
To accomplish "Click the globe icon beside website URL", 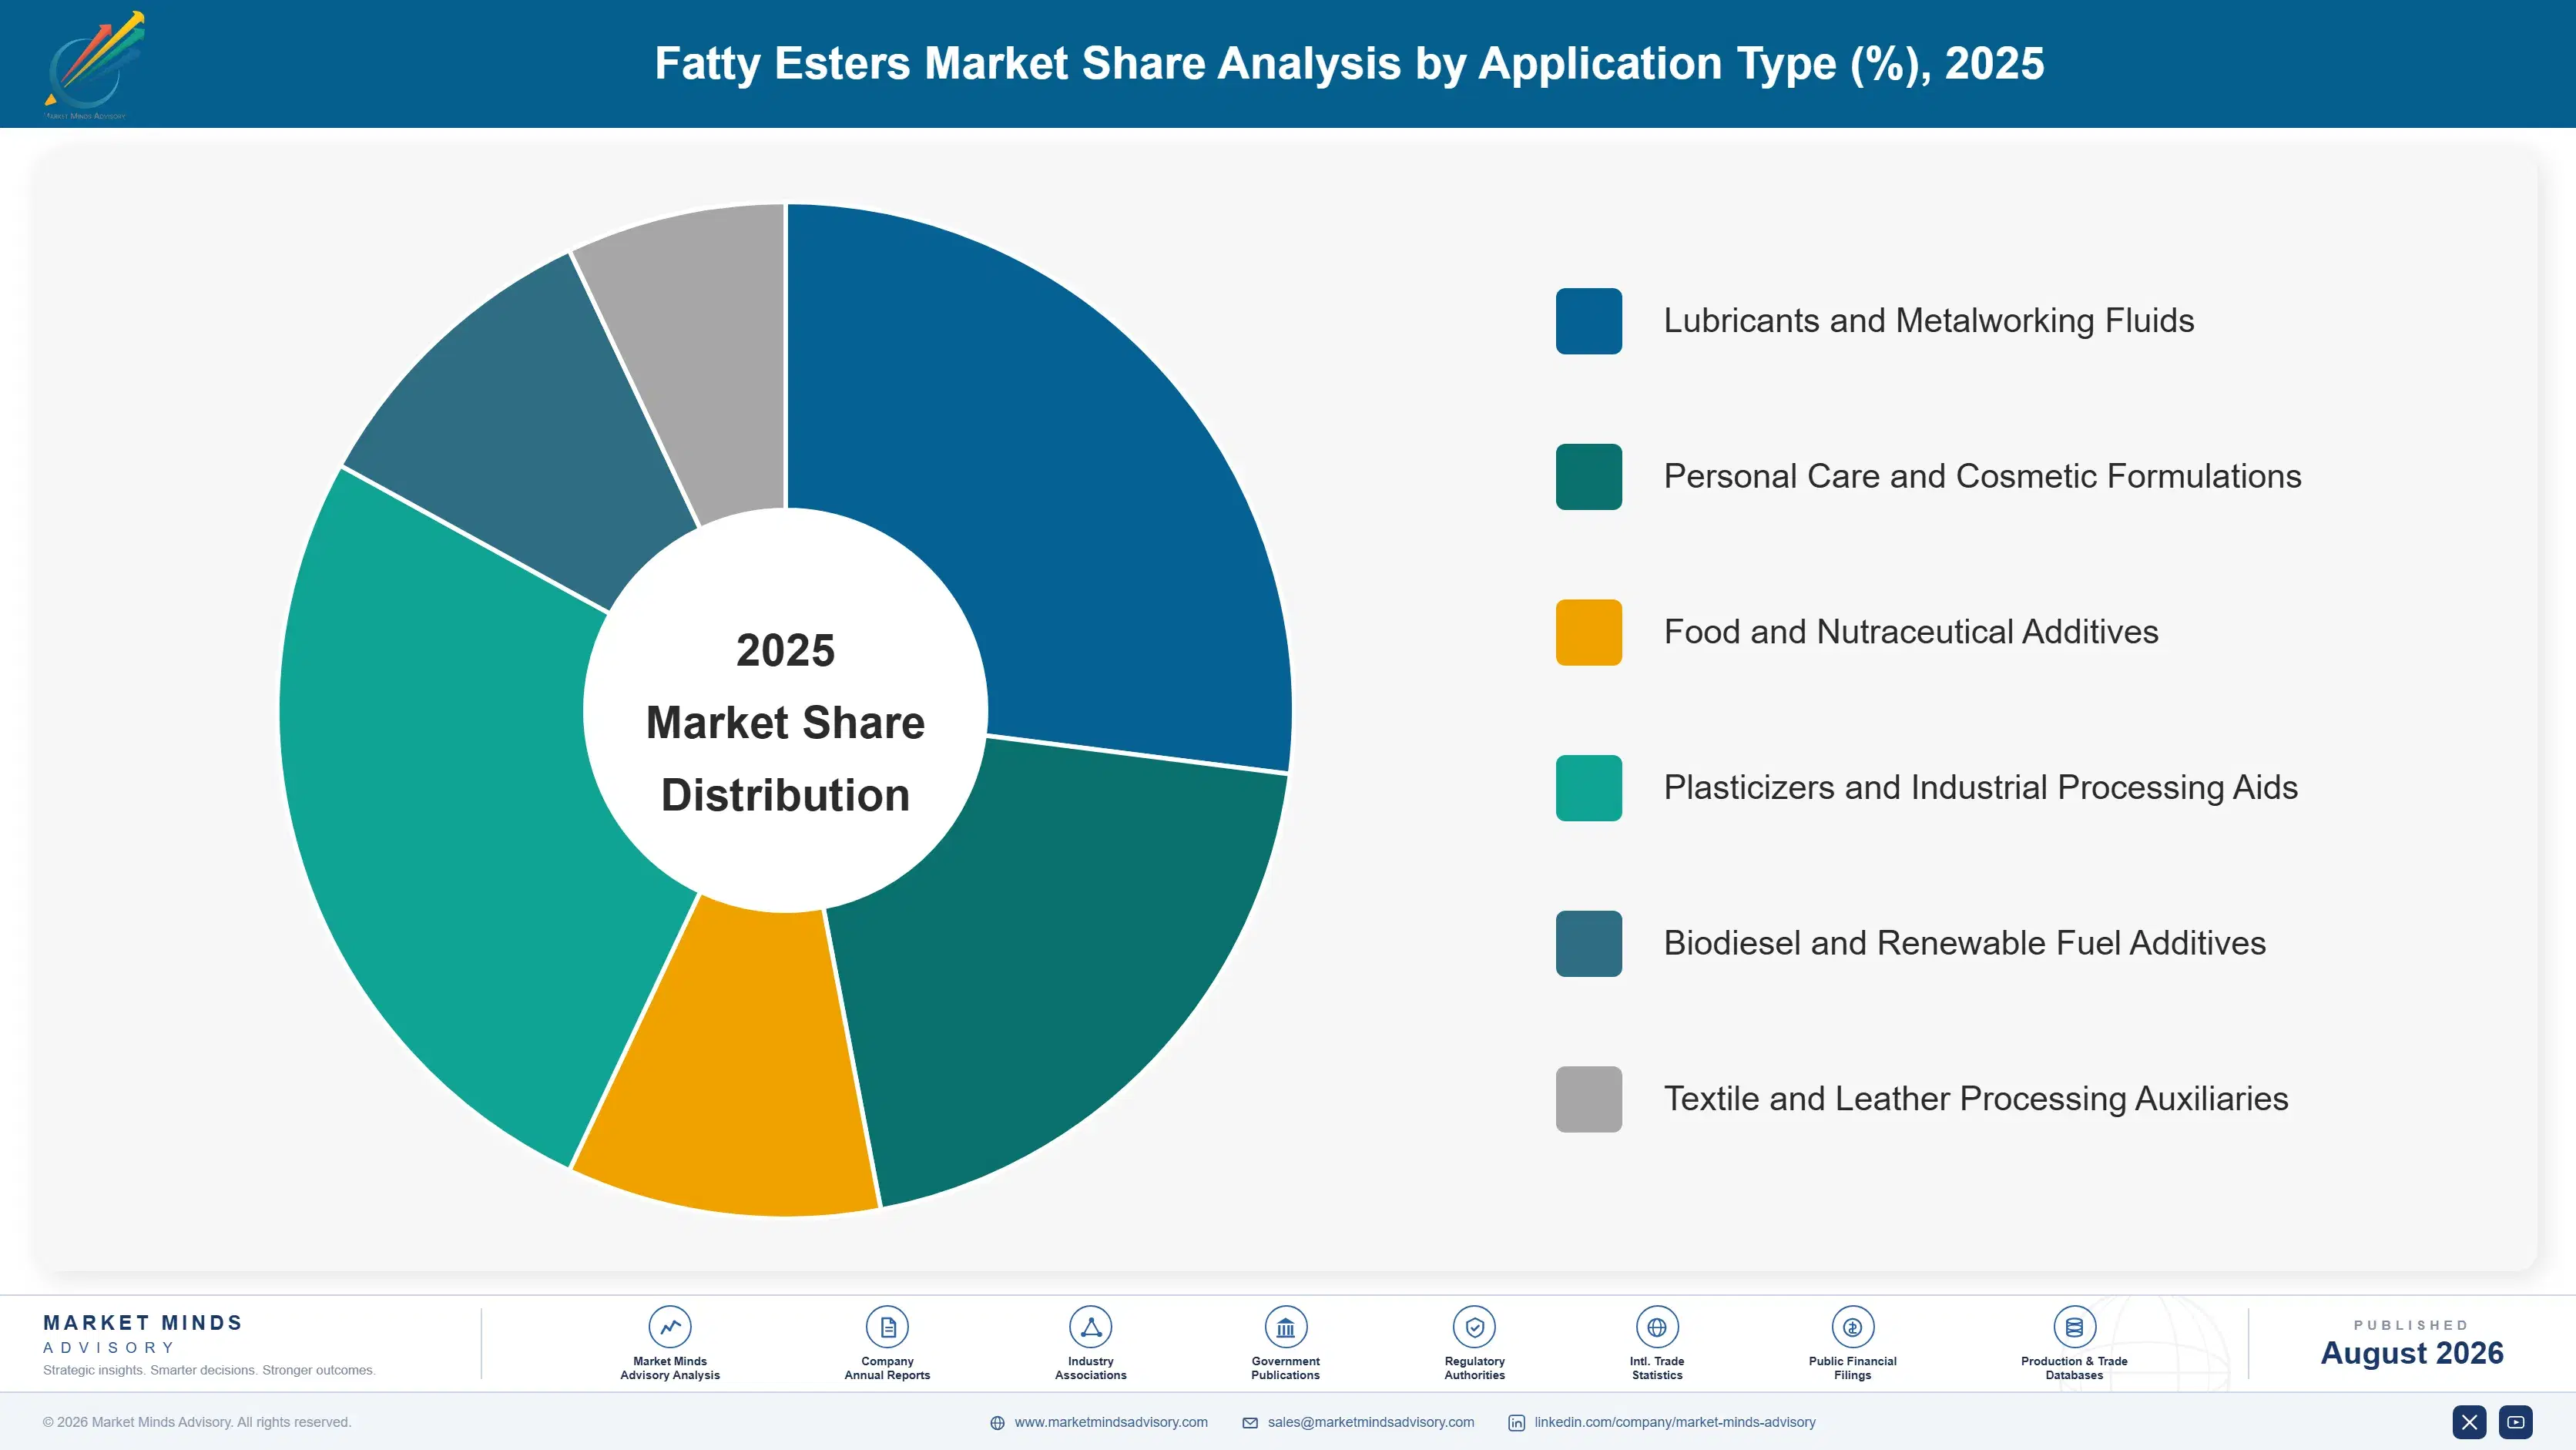I will [997, 1423].
